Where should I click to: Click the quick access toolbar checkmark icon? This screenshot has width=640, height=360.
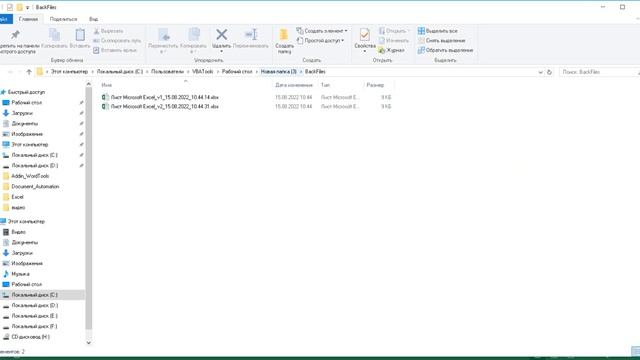click(x=10, y=7)
